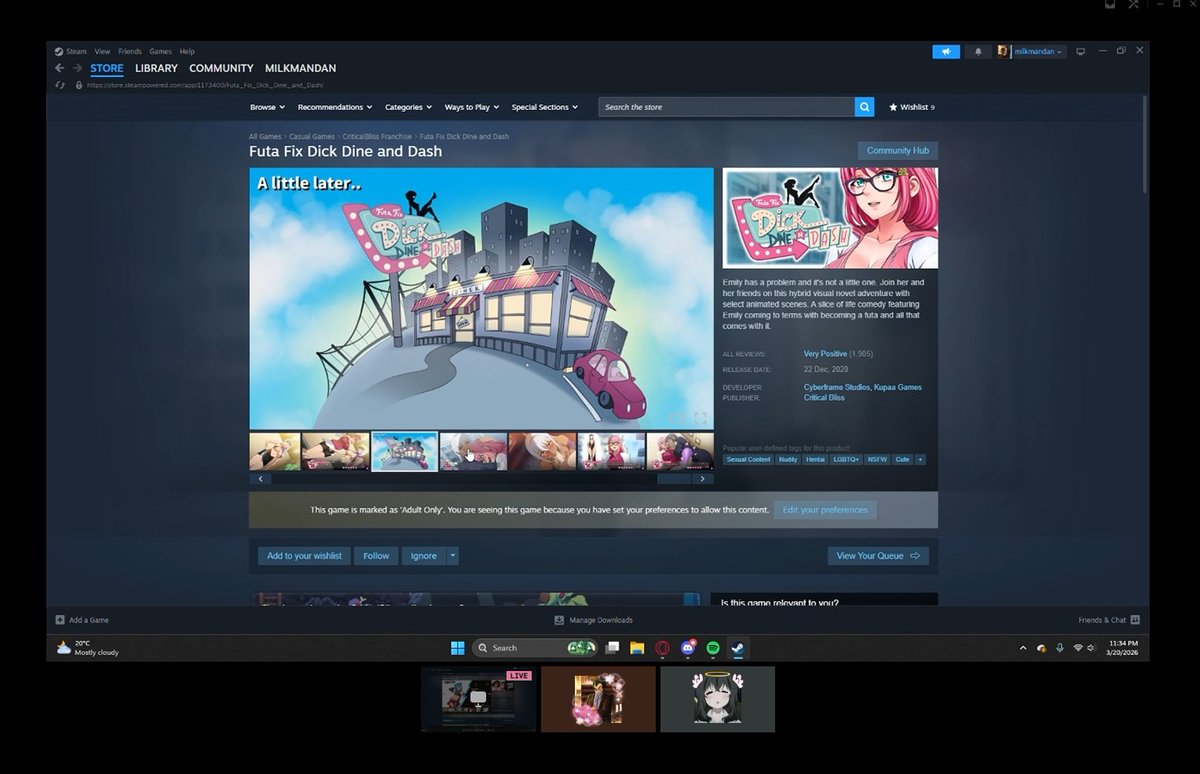
Task: Click View Your Queue button
Action: pos(878,556)
